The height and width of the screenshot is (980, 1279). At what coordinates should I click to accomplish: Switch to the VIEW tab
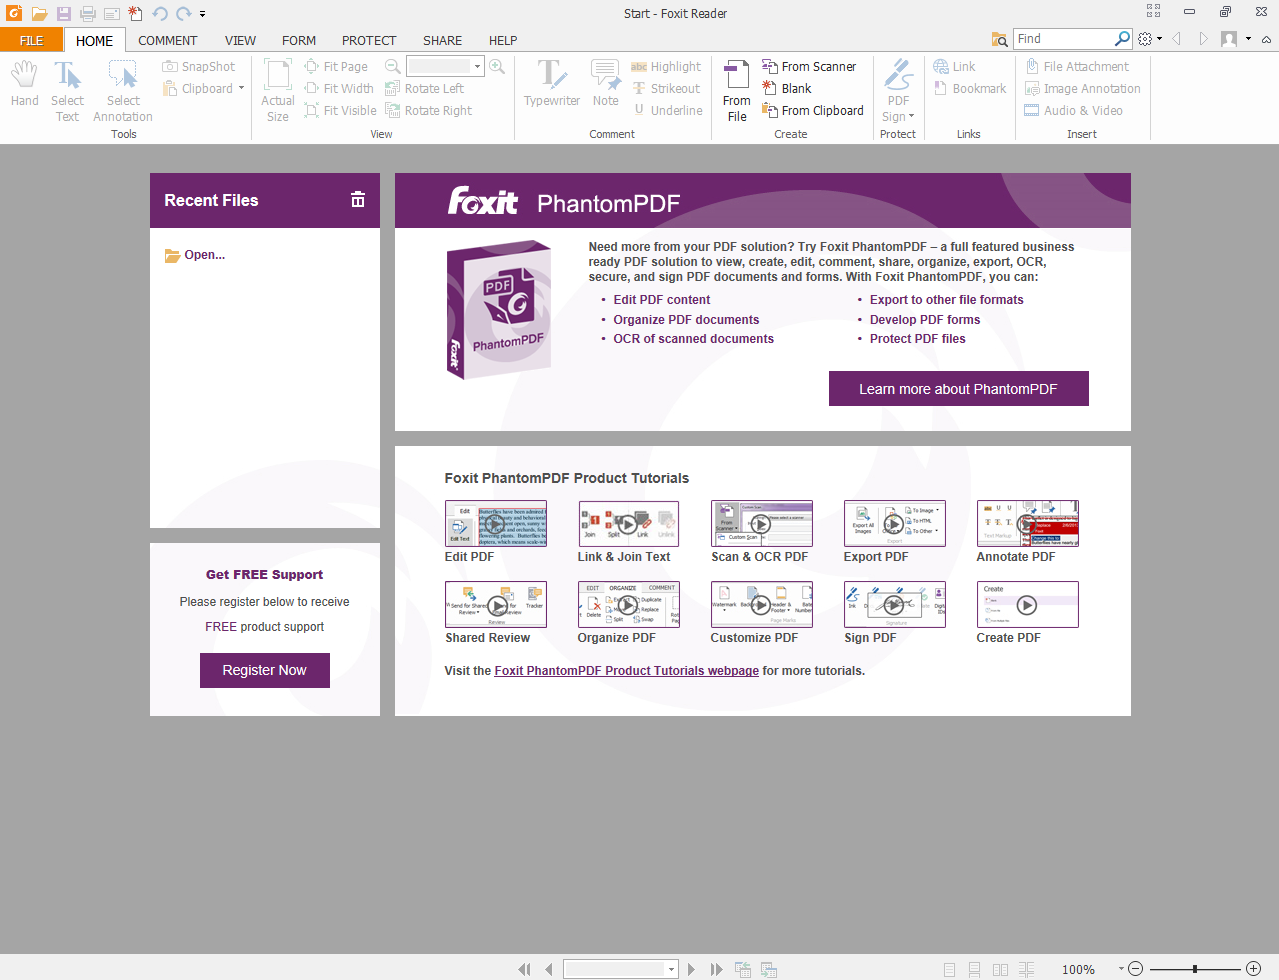240,41
